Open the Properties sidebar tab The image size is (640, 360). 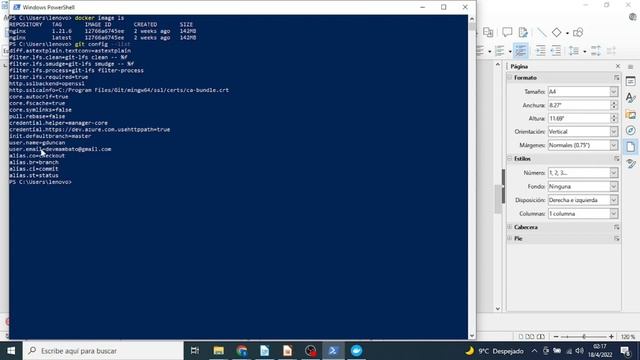(631, 82)
